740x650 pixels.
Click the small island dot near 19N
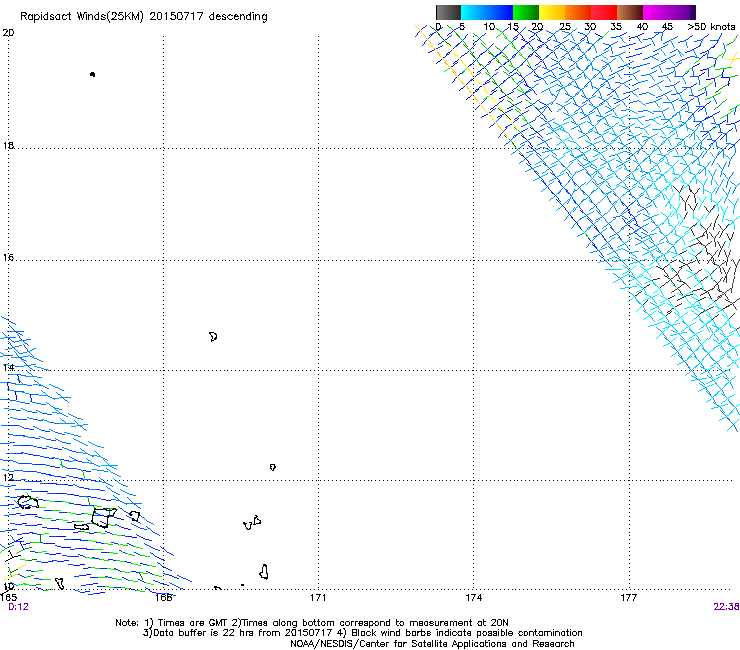(x=92, y=74)
